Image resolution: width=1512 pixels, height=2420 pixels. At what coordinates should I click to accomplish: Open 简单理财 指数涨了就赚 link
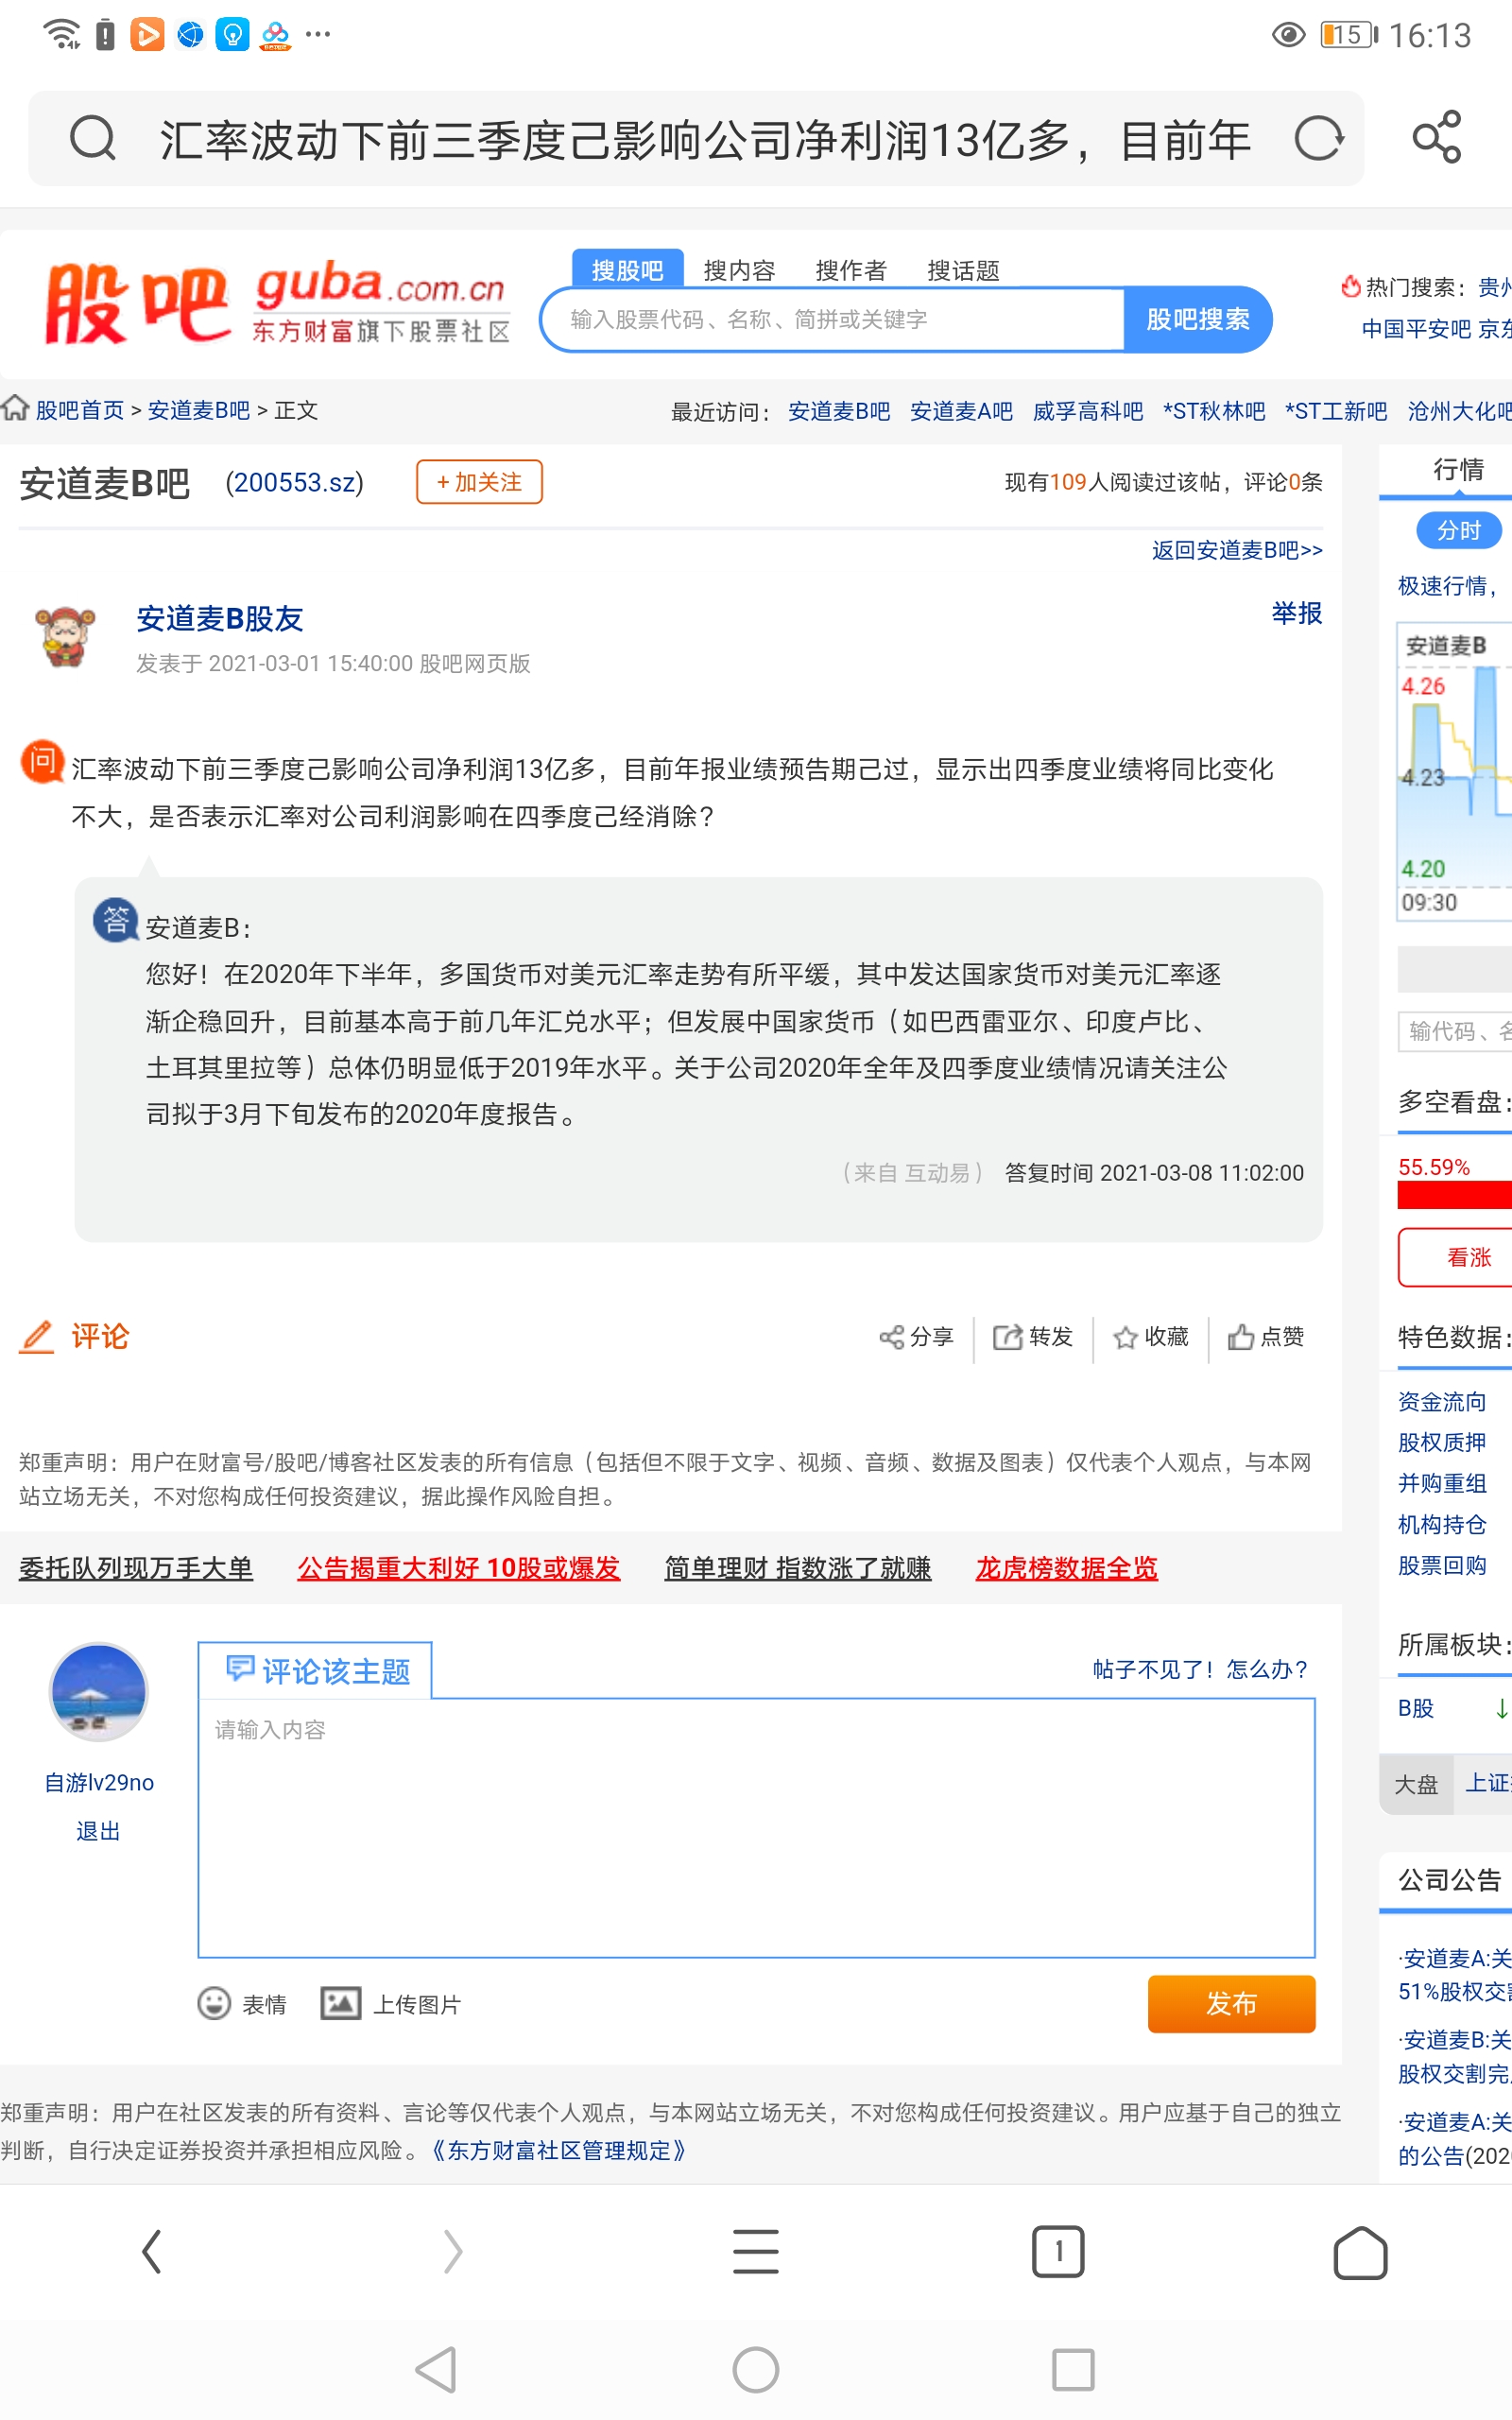click(798, 1568)
